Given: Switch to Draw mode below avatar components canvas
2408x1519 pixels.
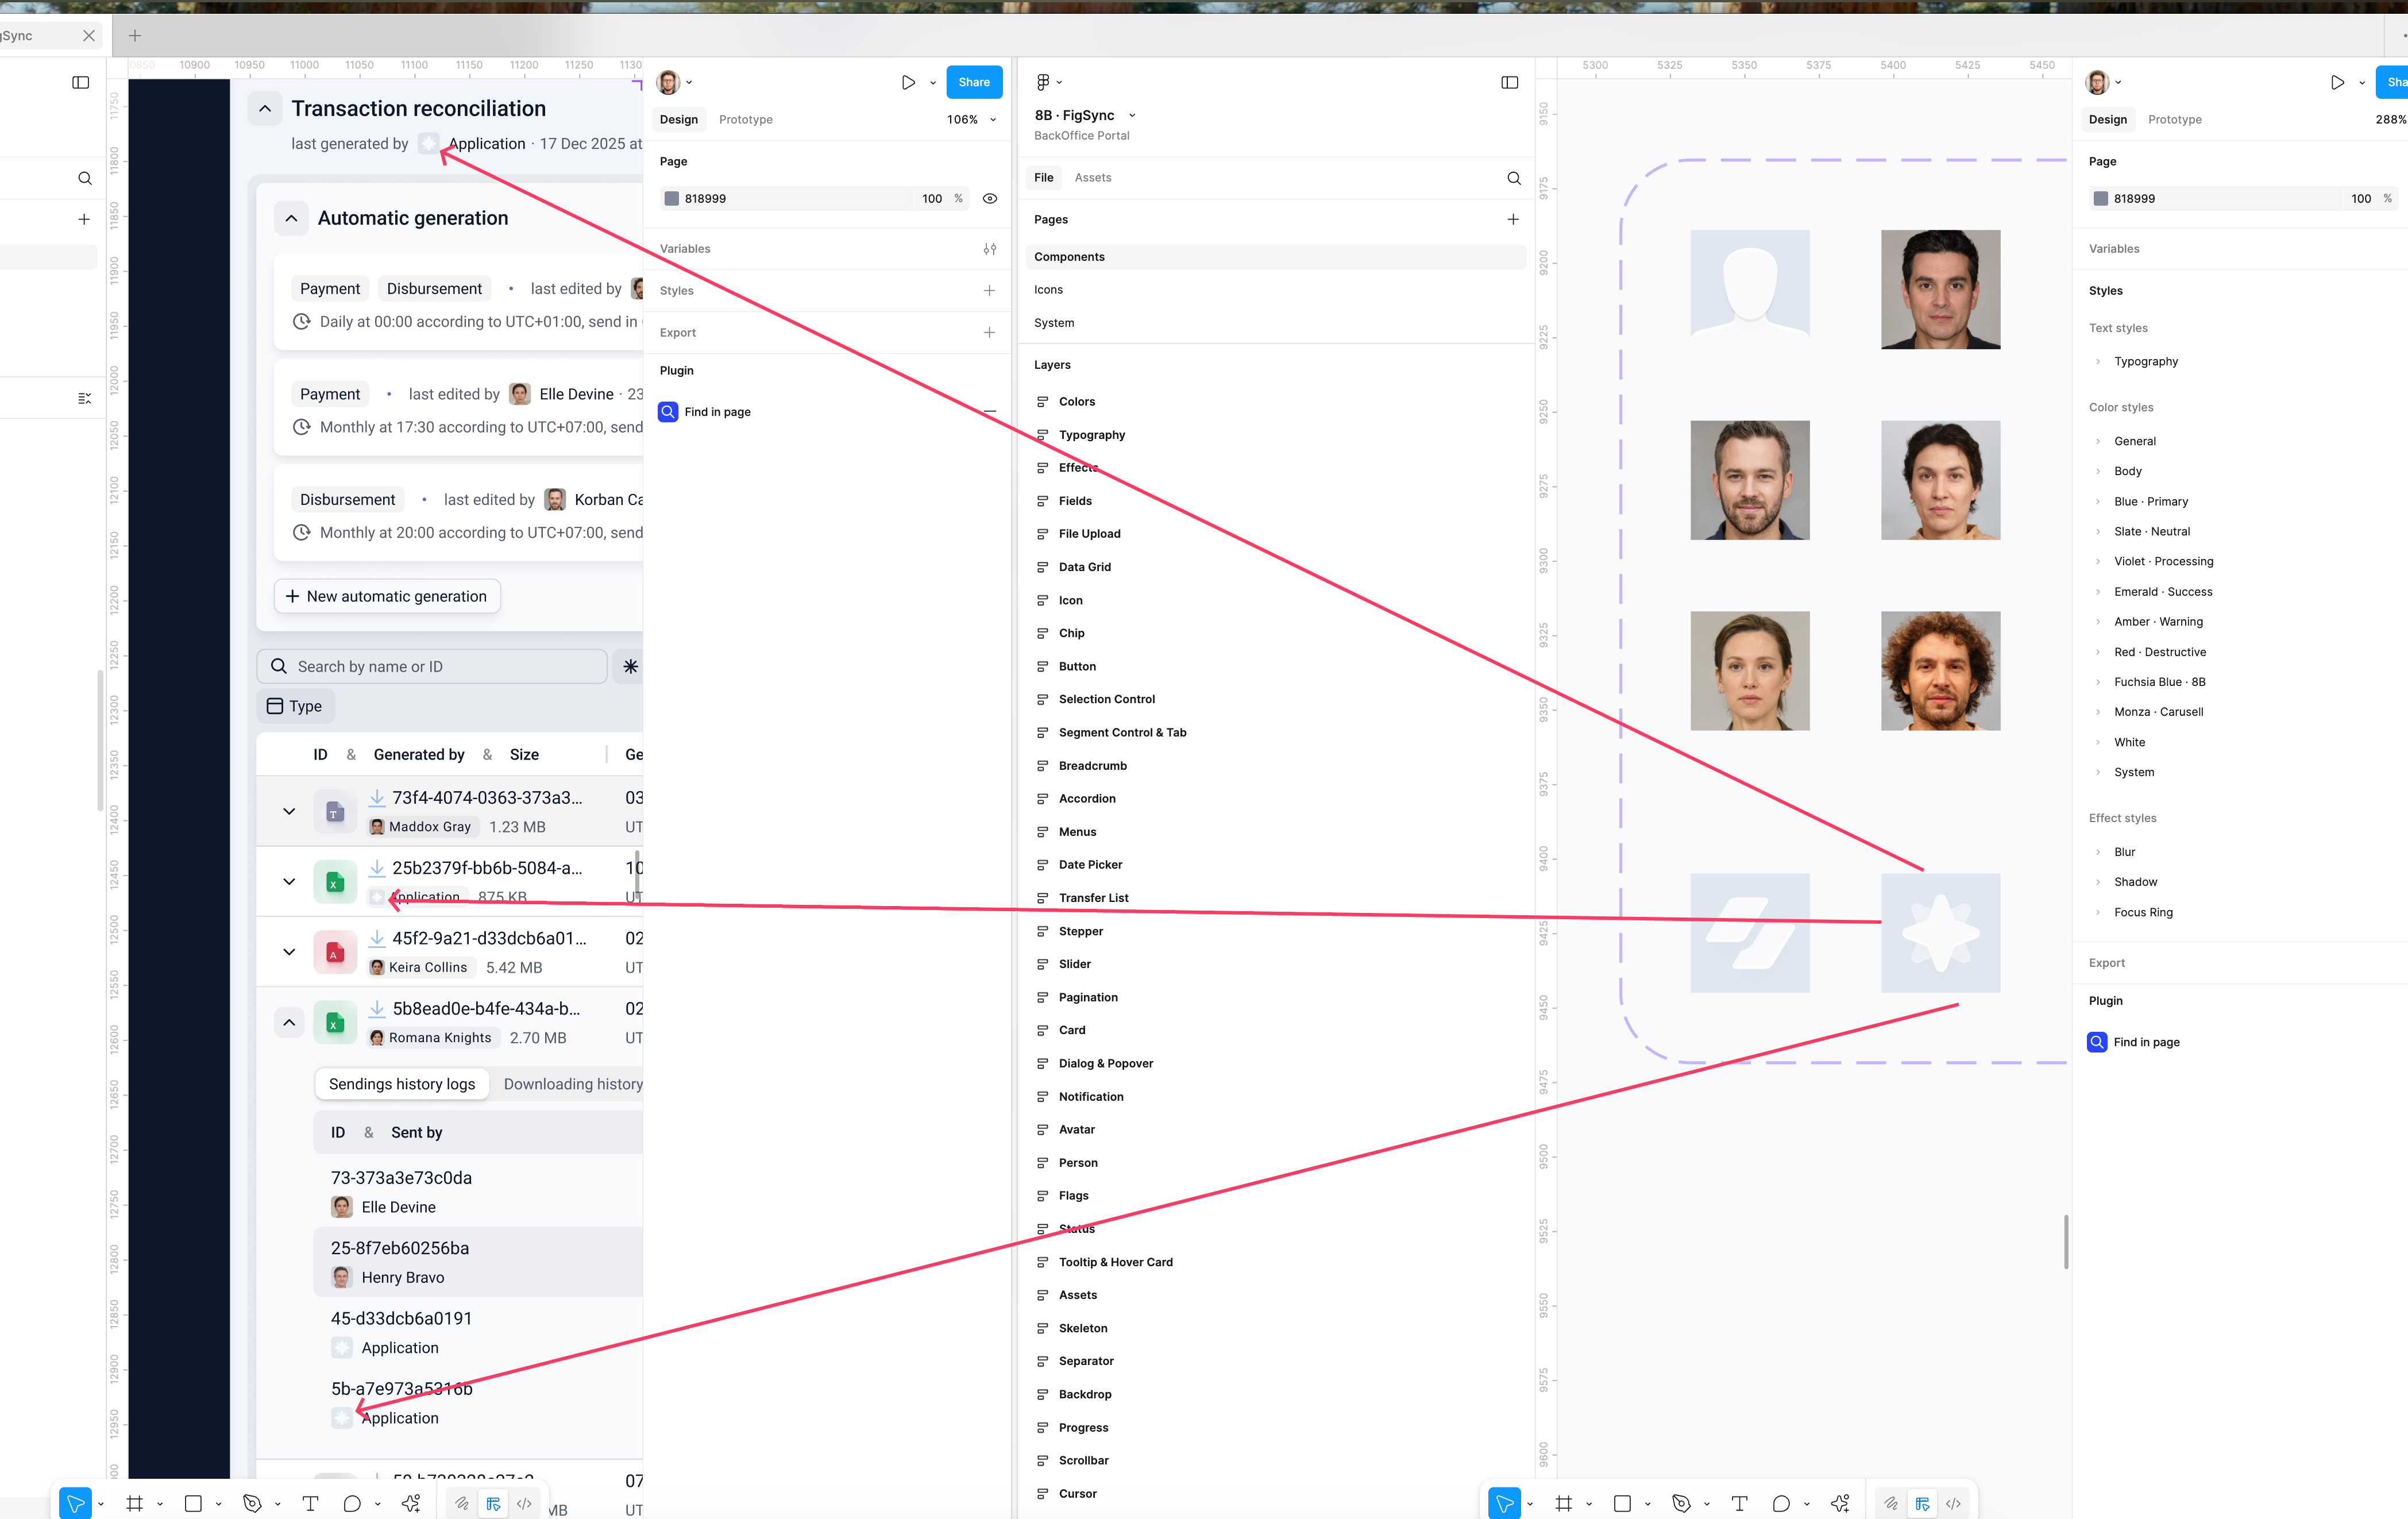Looking at the screenshot, I should 1891,1503.
